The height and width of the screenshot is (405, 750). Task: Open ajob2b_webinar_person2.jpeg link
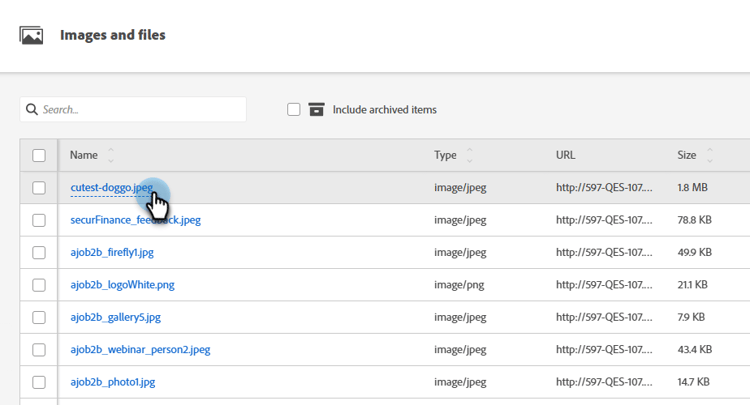click(140, 349)
